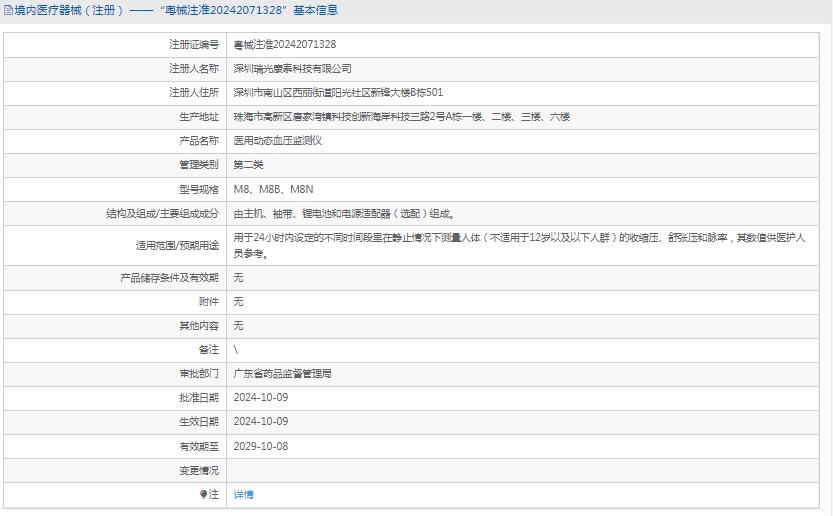The image size is (833, 516).
Task: Click the 注册证编号 row label
Action: point(194,45)
